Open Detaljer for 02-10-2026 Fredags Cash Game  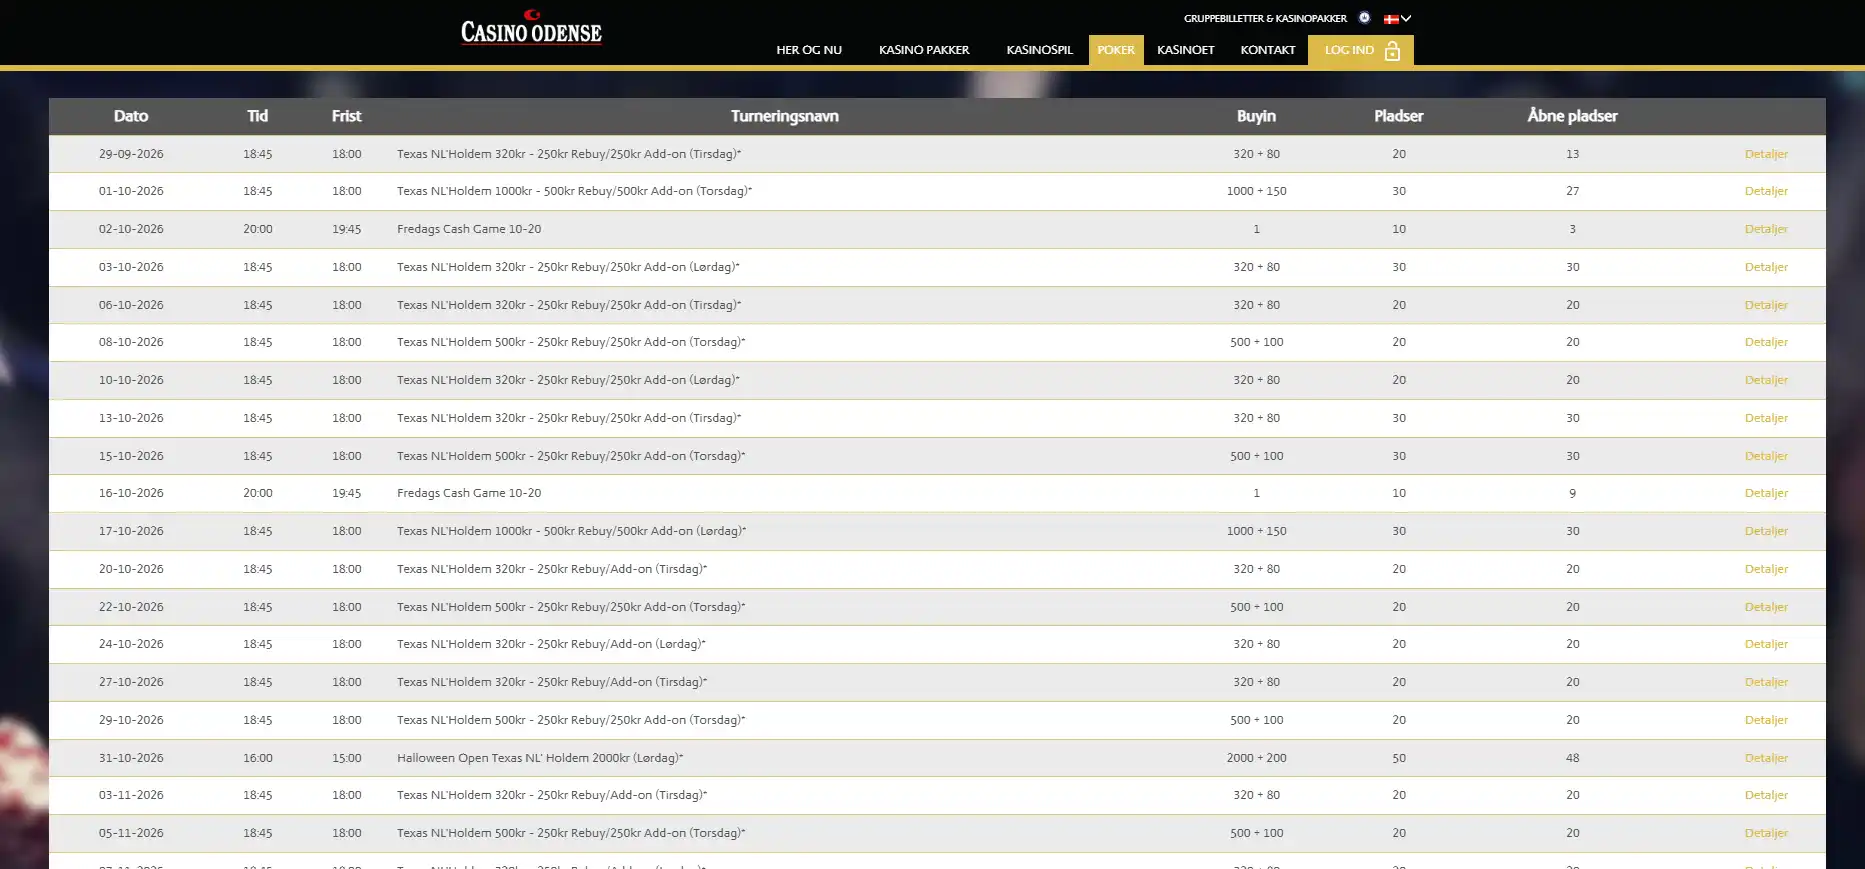1767,229
